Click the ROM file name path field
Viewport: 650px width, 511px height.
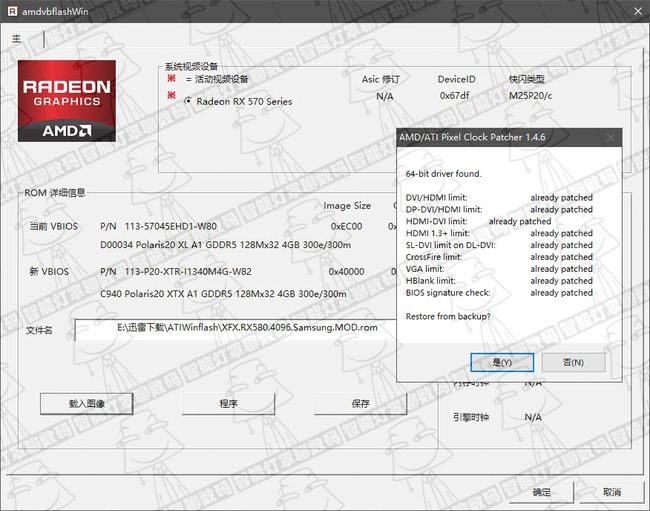(235, 330)
